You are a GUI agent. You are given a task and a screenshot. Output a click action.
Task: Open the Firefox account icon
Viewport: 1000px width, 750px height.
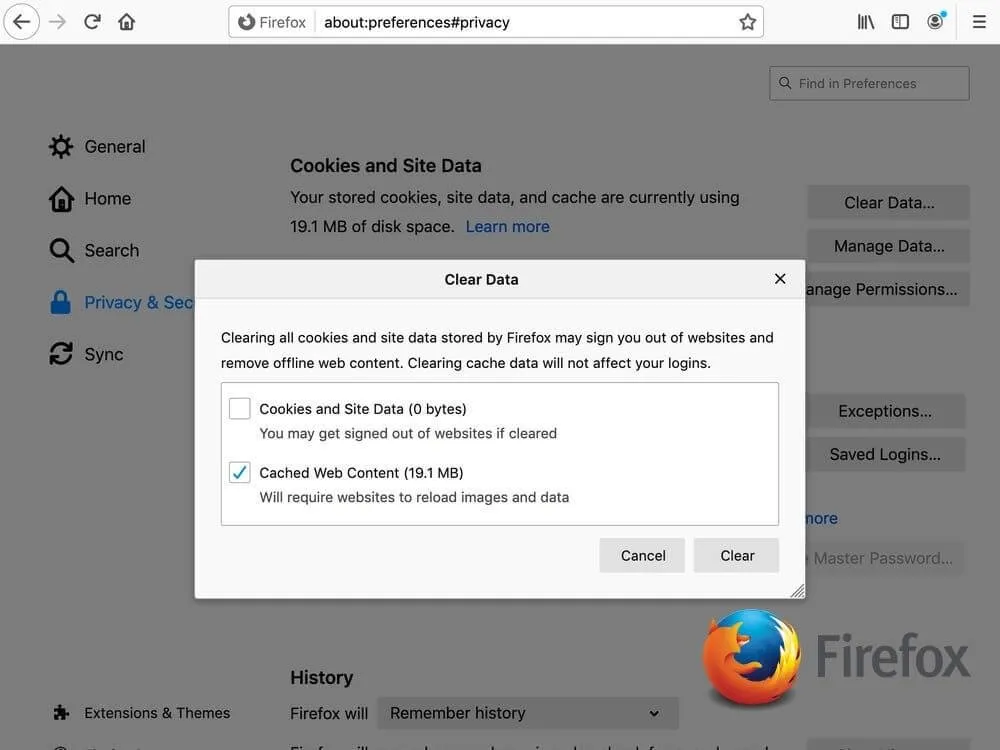(x=936, y=21)
